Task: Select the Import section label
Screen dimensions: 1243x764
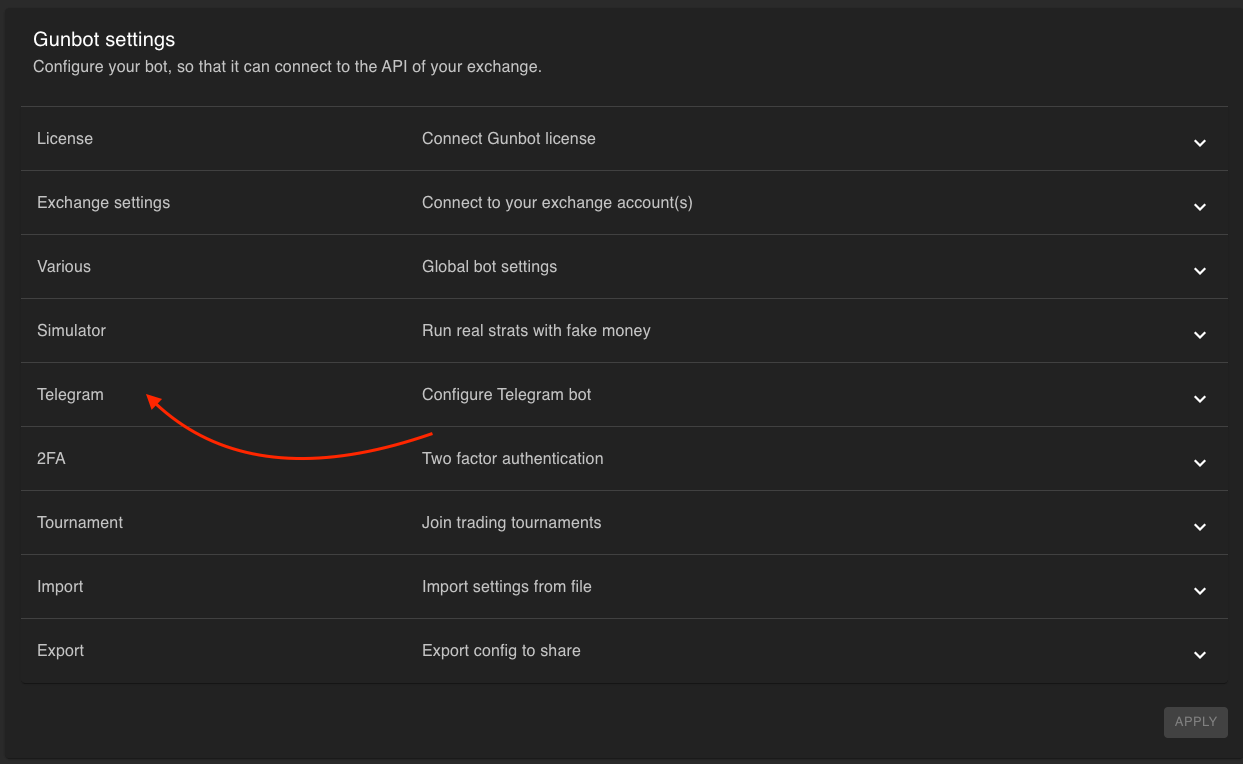Action: pos(60,587)
